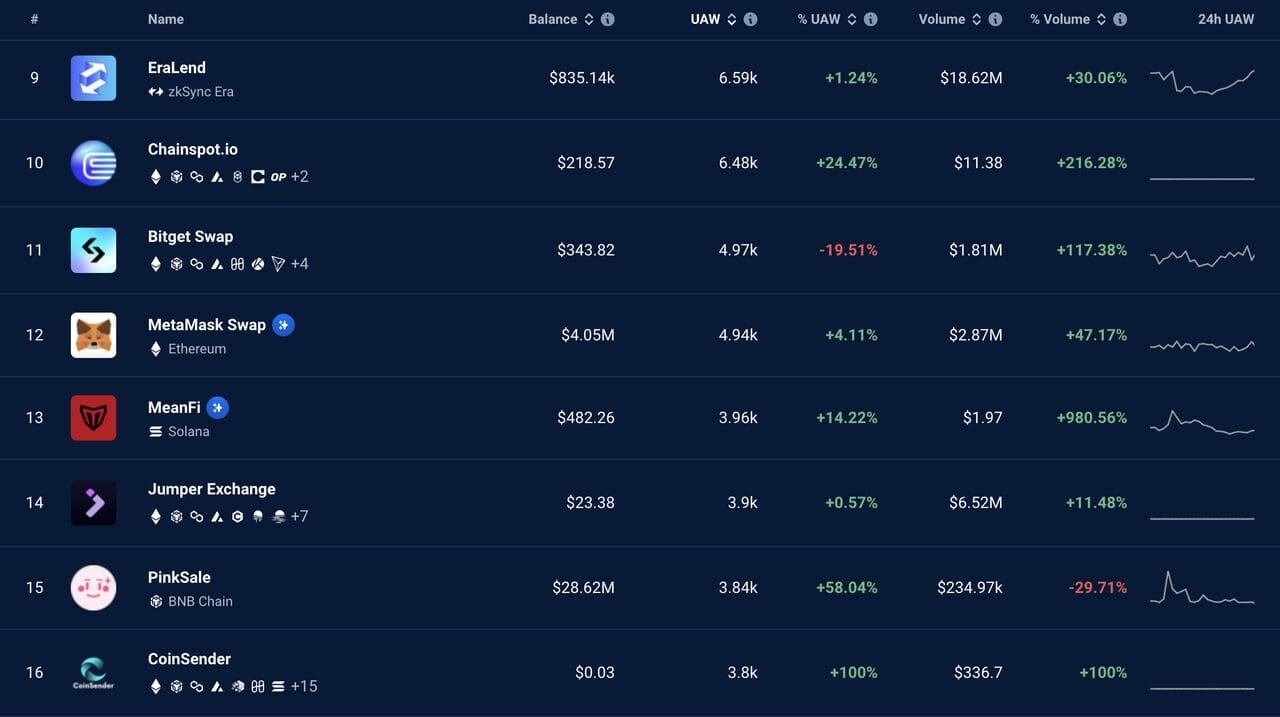Open the PinkSale dapp page link
The width and height of the screenshot is (1280, 717).
pos(179,577)
